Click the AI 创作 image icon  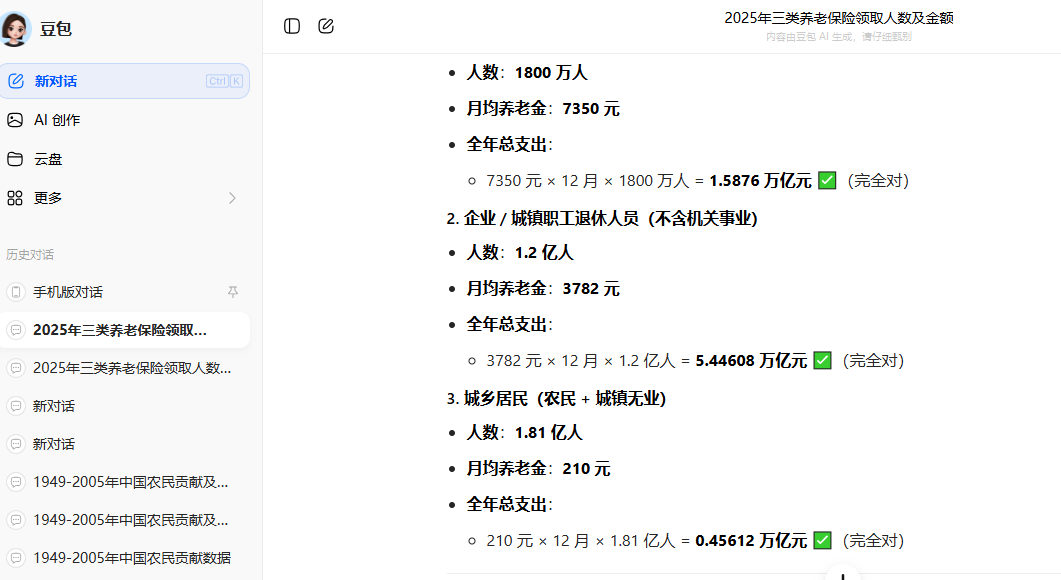pos(15,120)
